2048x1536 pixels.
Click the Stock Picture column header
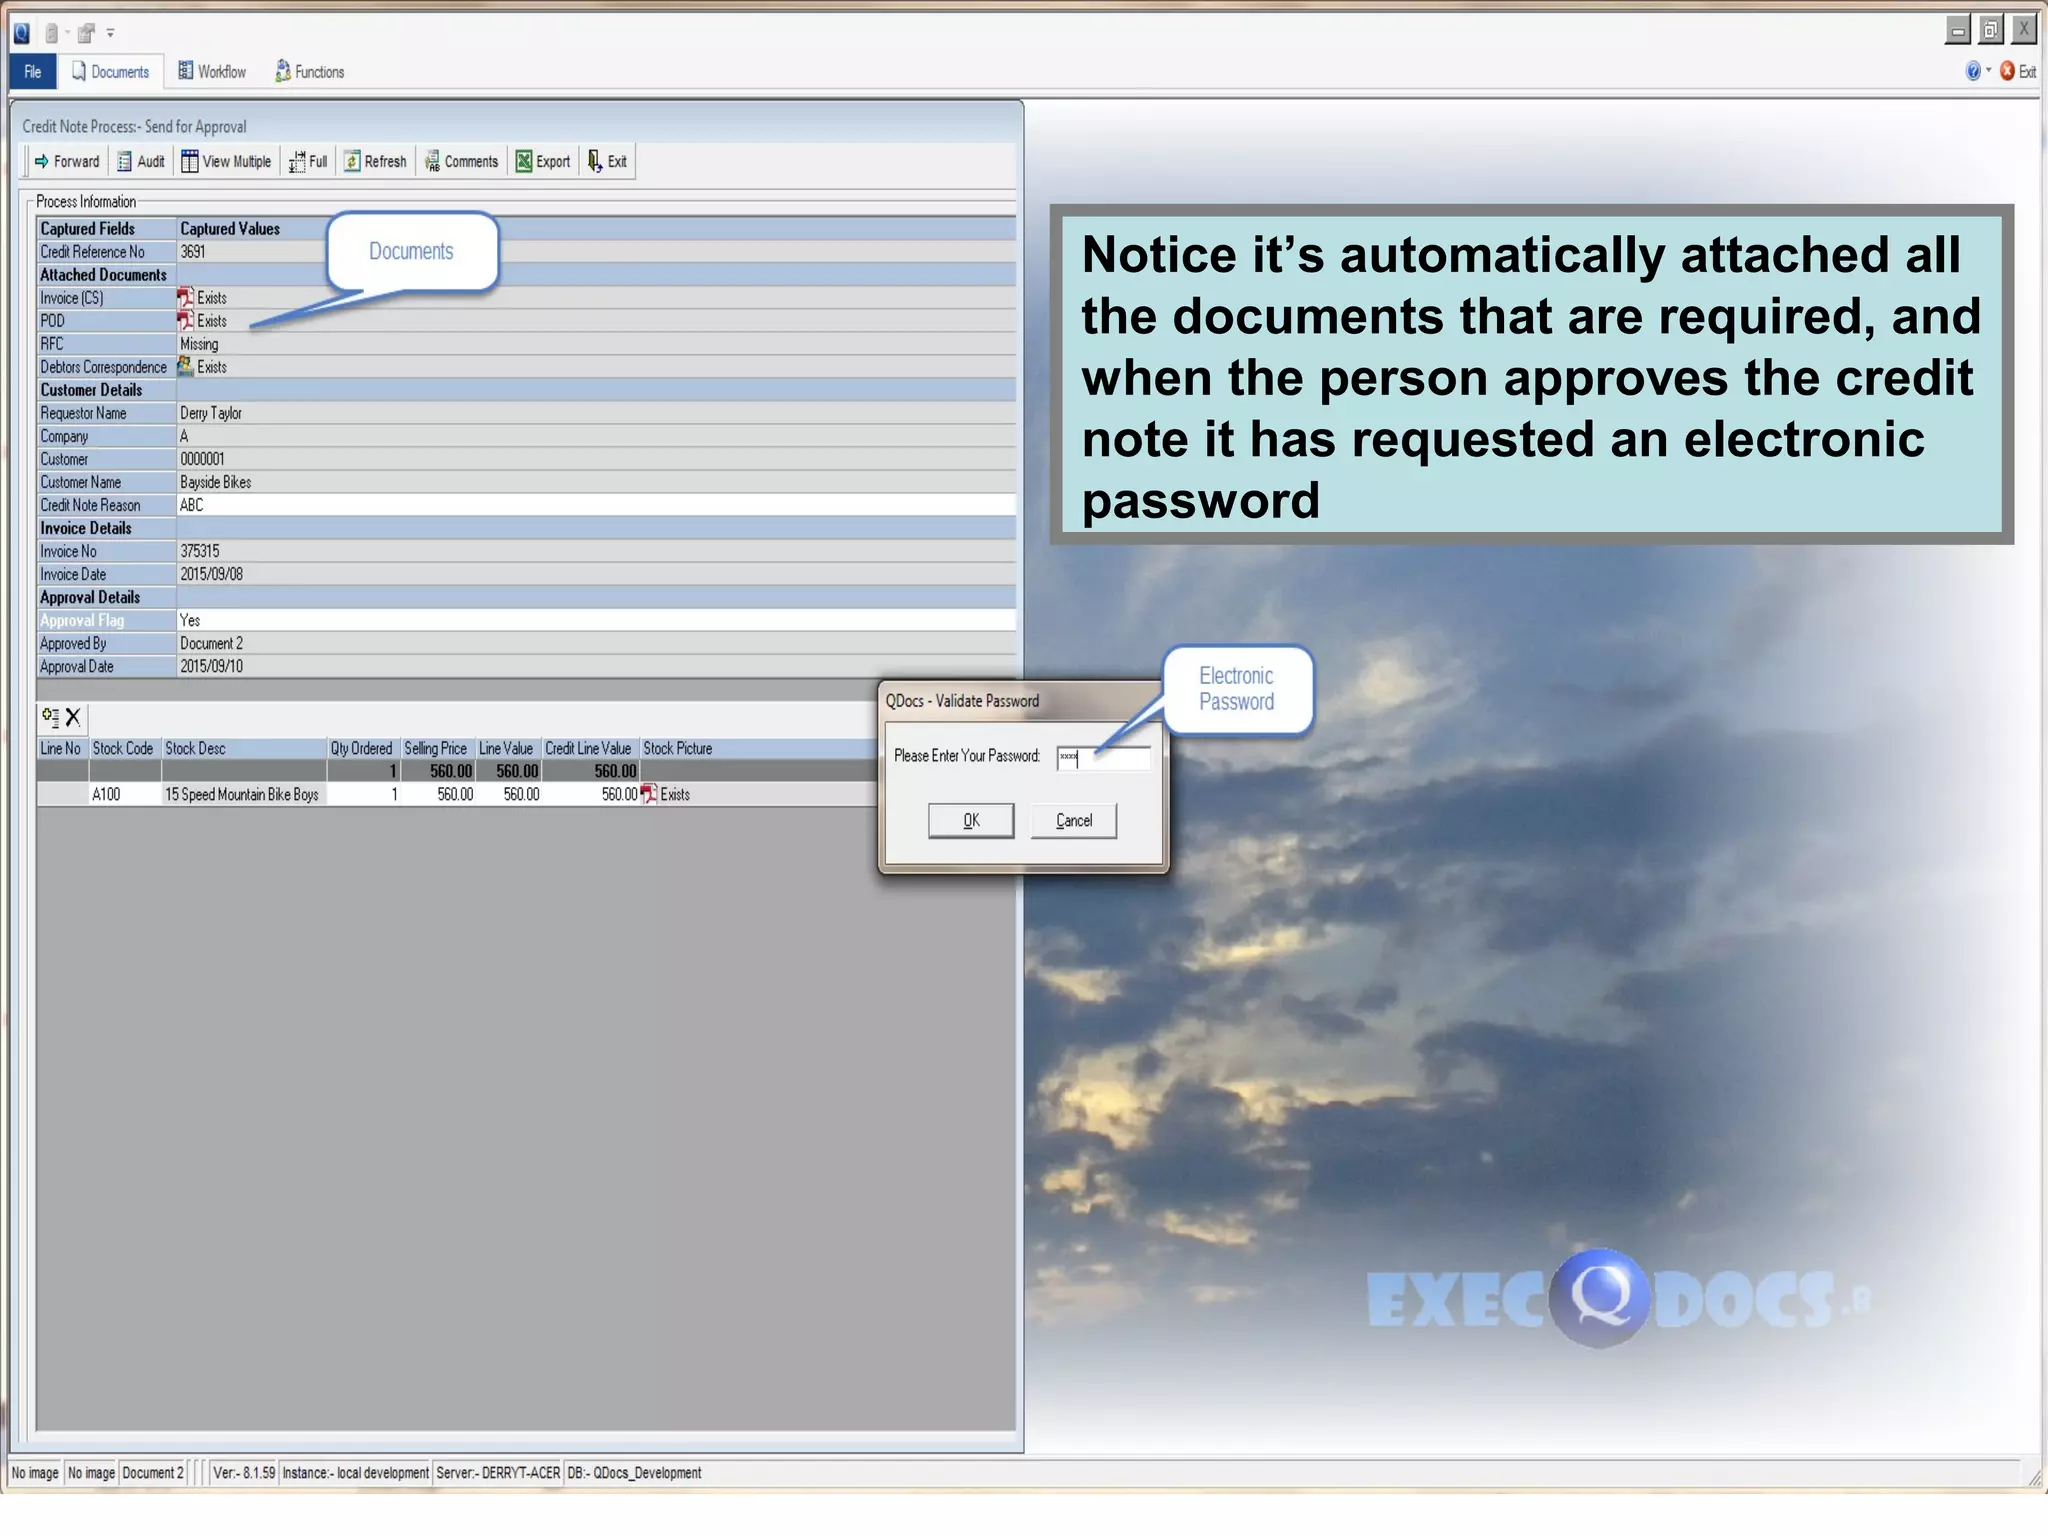[x=758, y=749]
